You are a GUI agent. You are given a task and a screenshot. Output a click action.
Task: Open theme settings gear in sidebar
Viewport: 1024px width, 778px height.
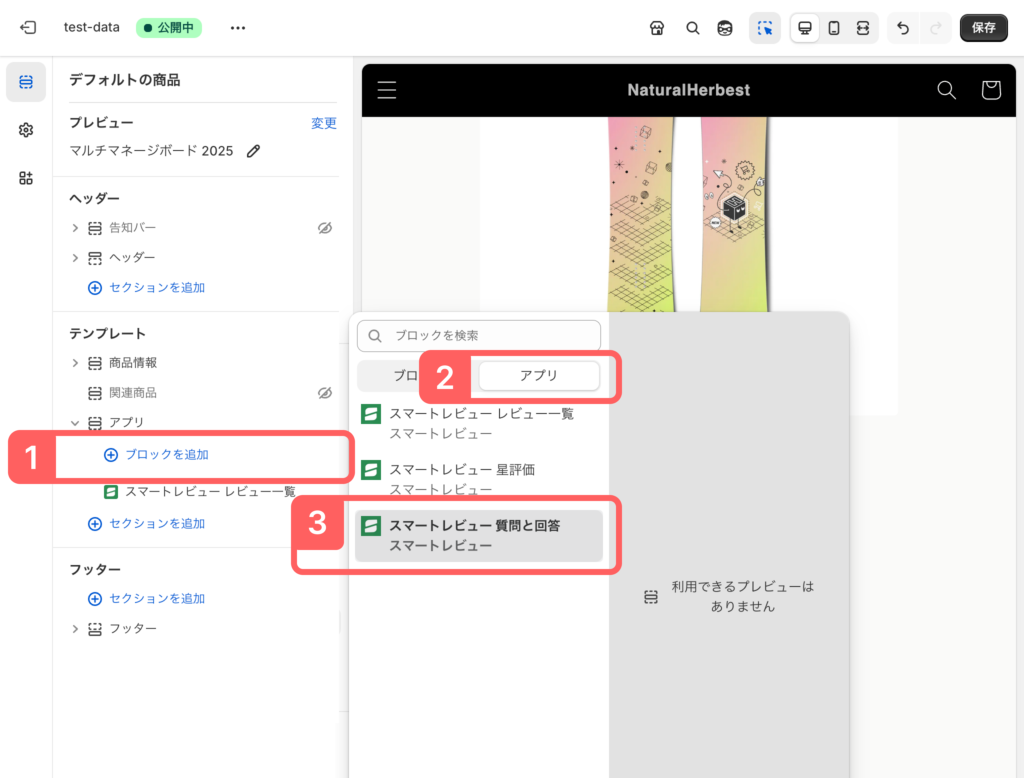click(26, 130)
